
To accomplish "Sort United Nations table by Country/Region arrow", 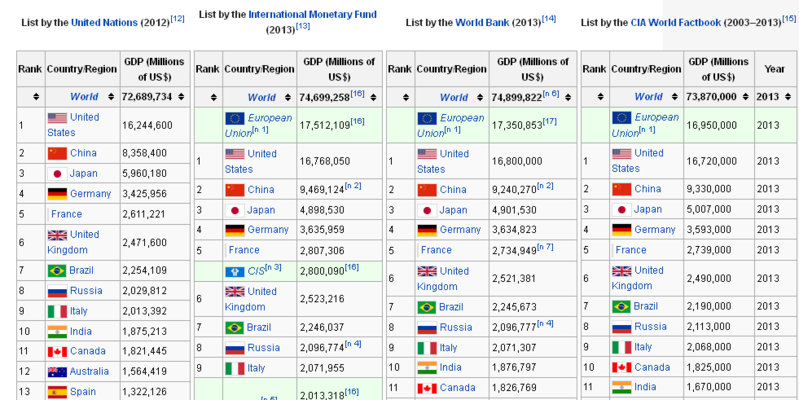I will click(x=111, y=97).
